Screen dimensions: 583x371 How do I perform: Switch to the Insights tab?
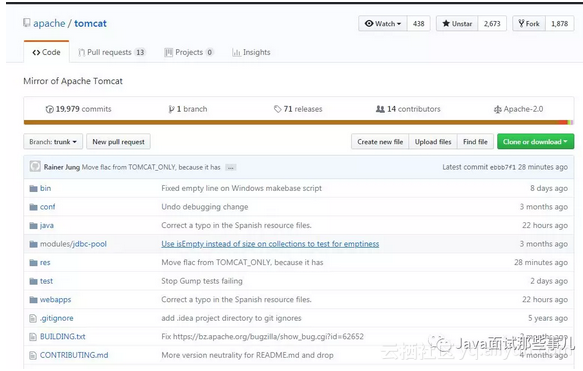tap(251, 52)
